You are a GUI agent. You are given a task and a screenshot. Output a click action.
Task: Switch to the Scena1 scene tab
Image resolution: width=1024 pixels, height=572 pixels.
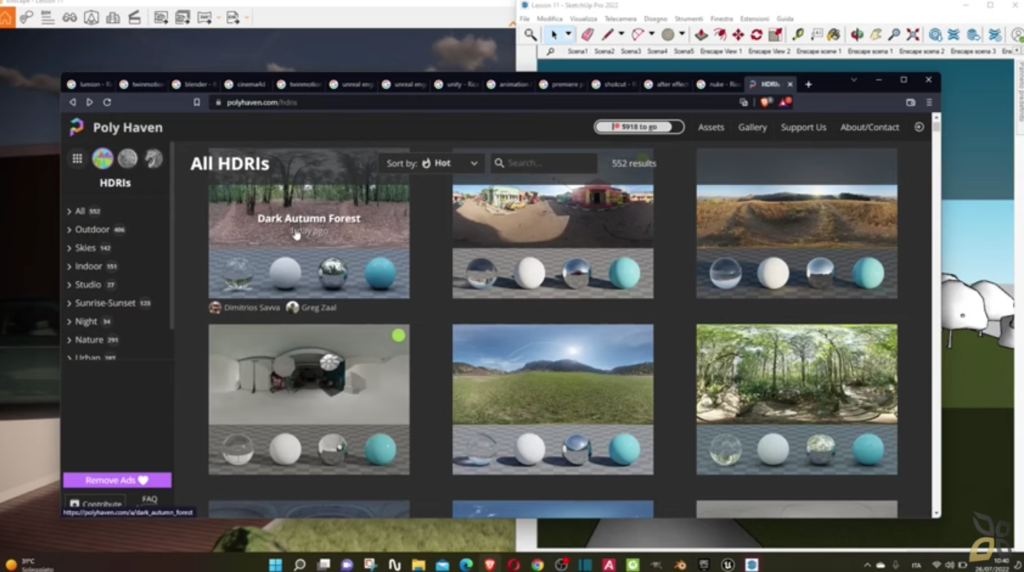tap(577, 51)
